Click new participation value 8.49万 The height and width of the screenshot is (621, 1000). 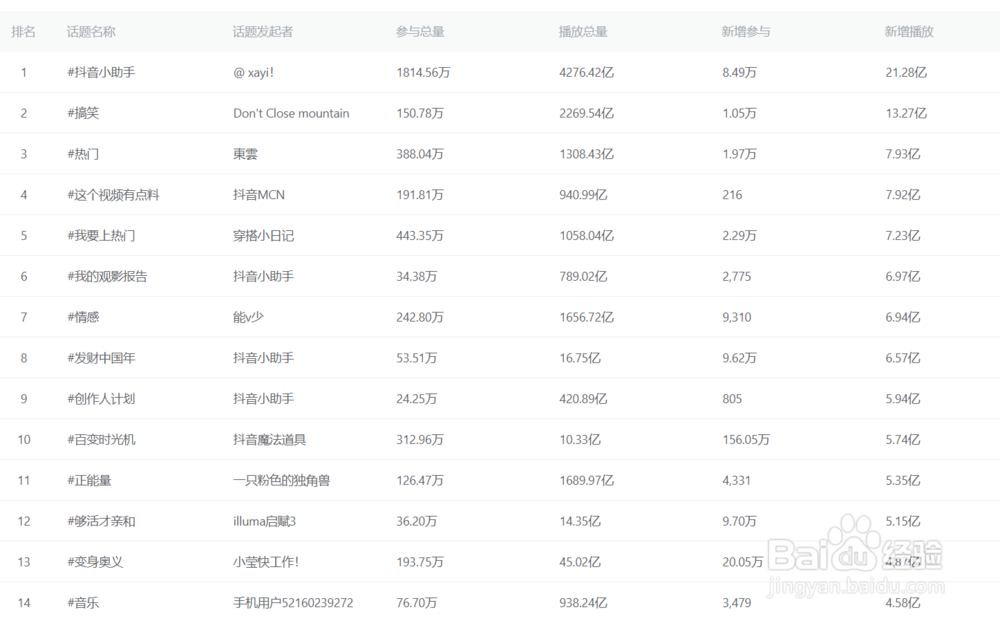click(x=740, y=73)
